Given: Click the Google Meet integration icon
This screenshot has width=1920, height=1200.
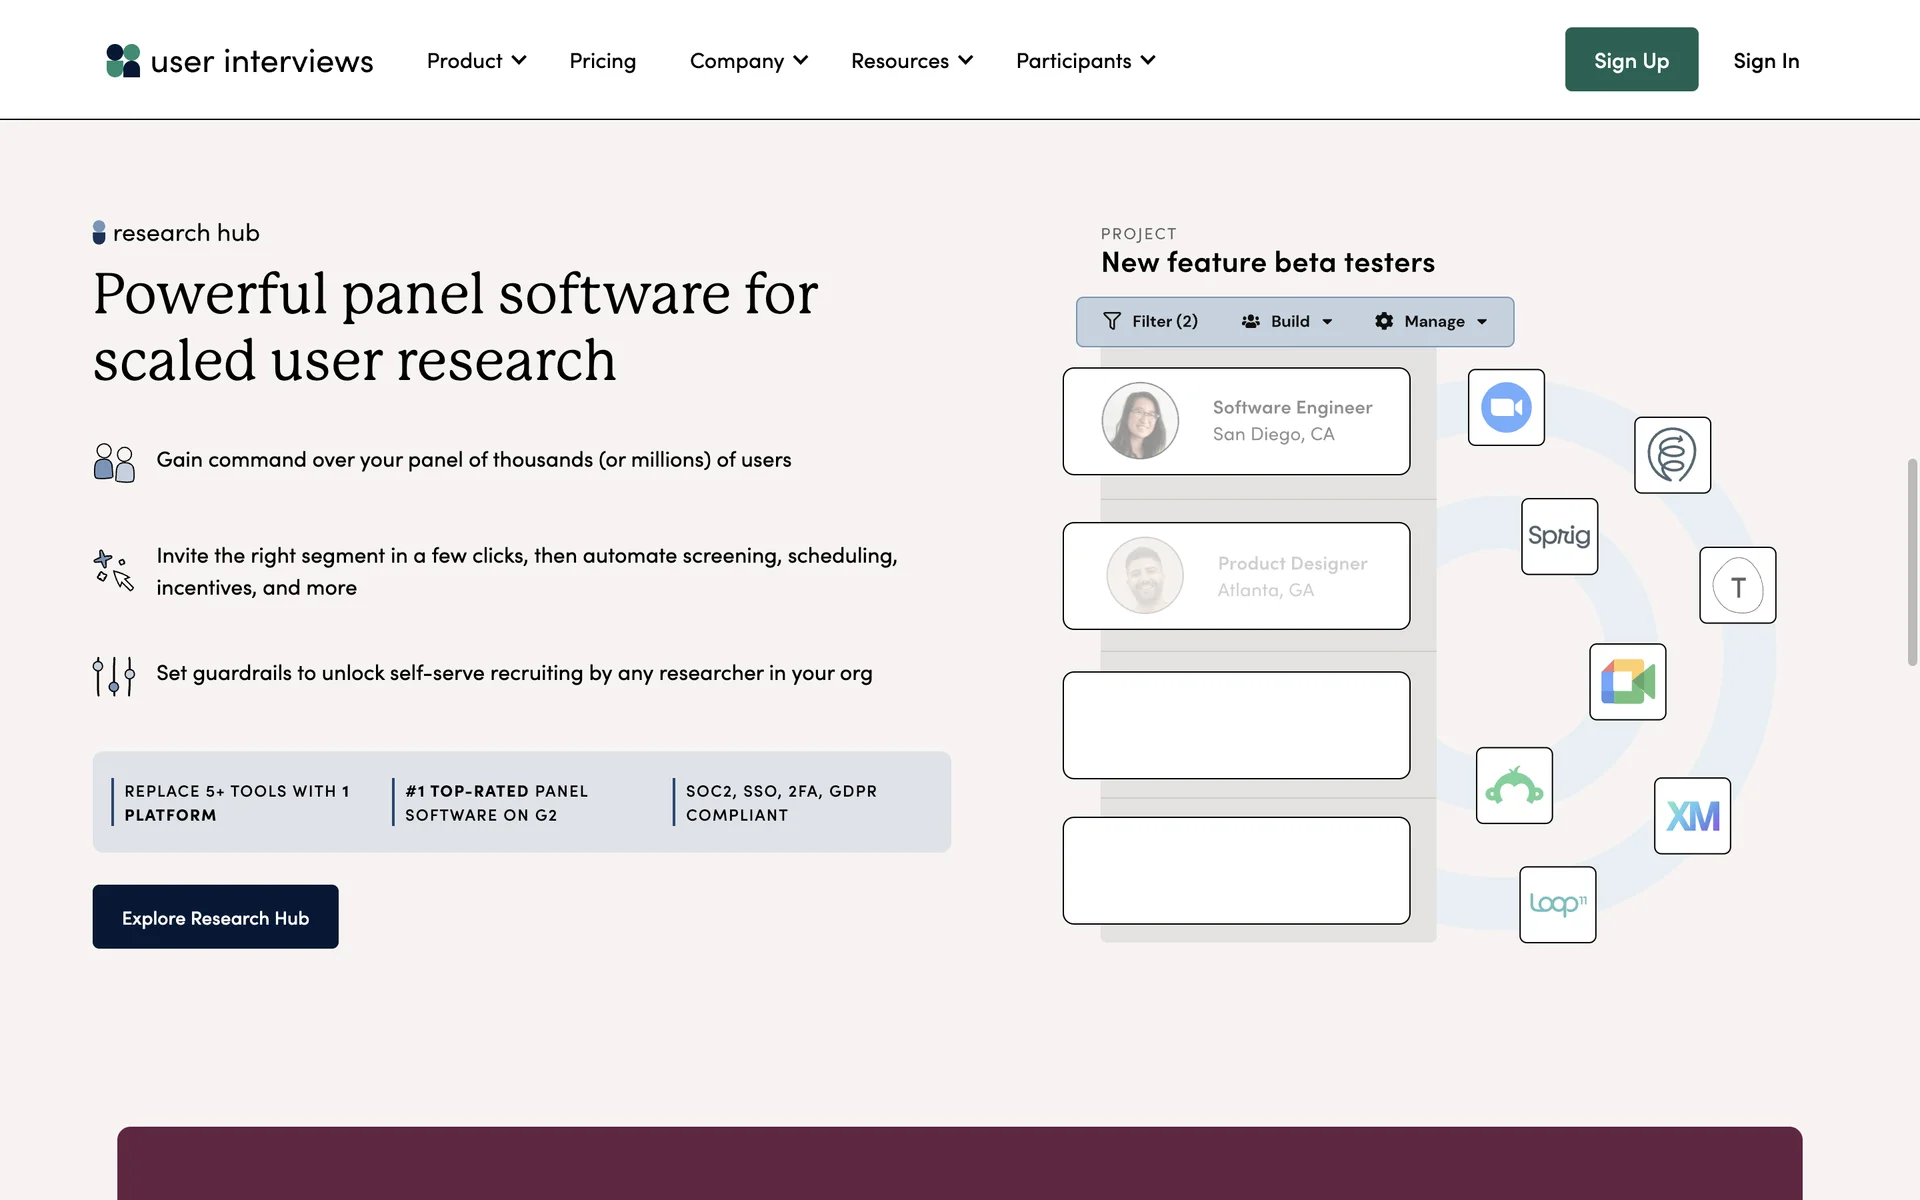Looking at the screenshot, I should (x=1627, y=682).
